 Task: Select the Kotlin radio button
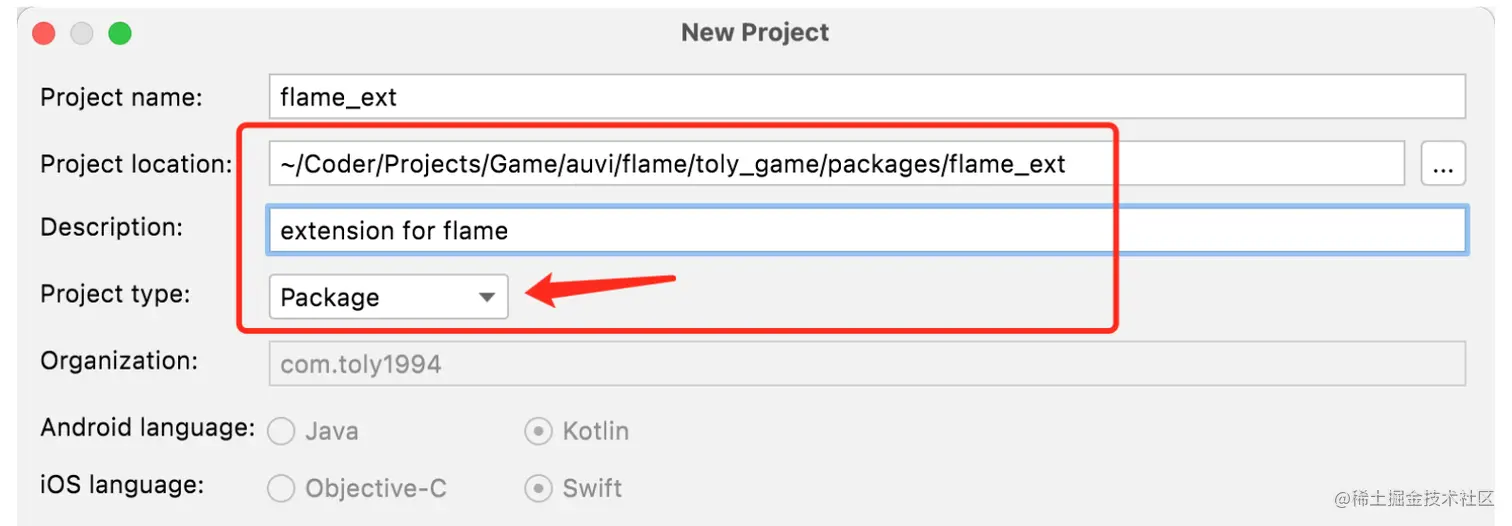pyautogui.click(x=539, y=431)
